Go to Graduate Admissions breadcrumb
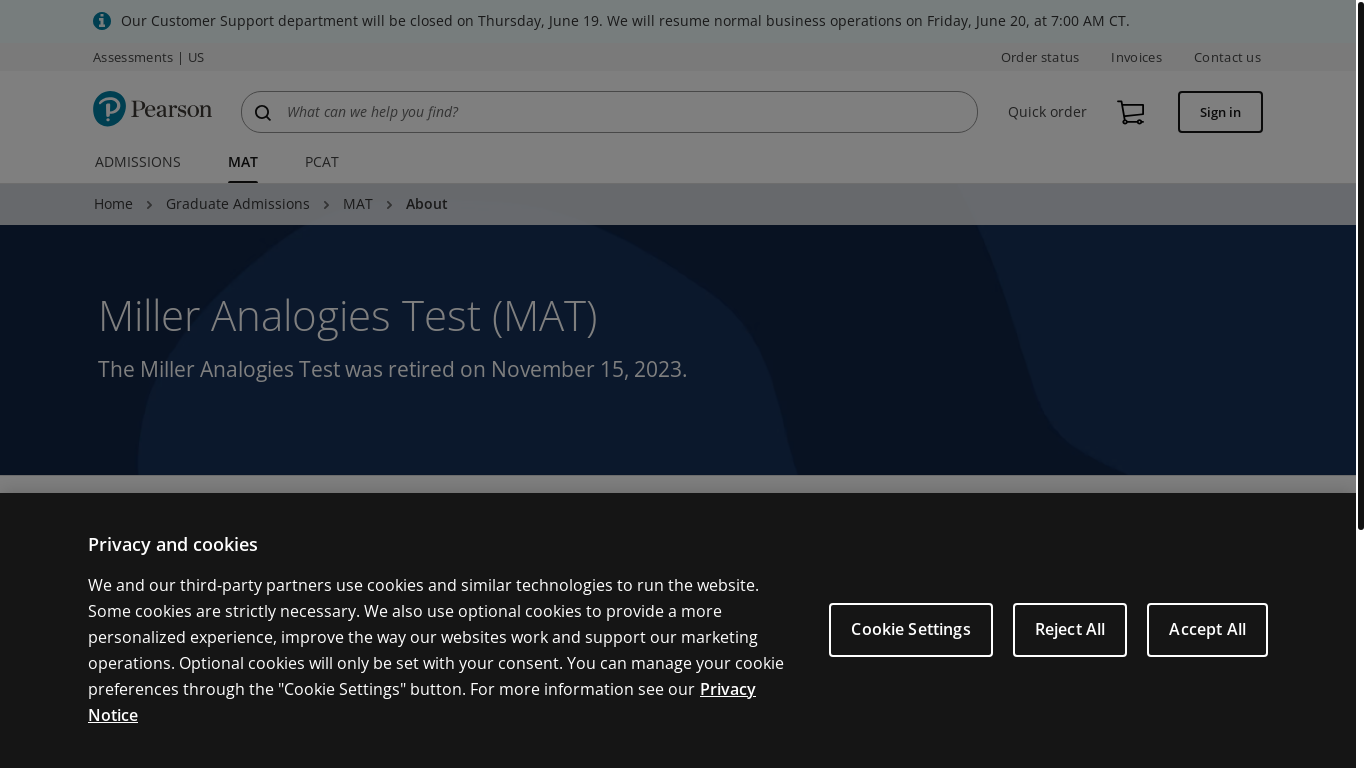 coord(238,204)
